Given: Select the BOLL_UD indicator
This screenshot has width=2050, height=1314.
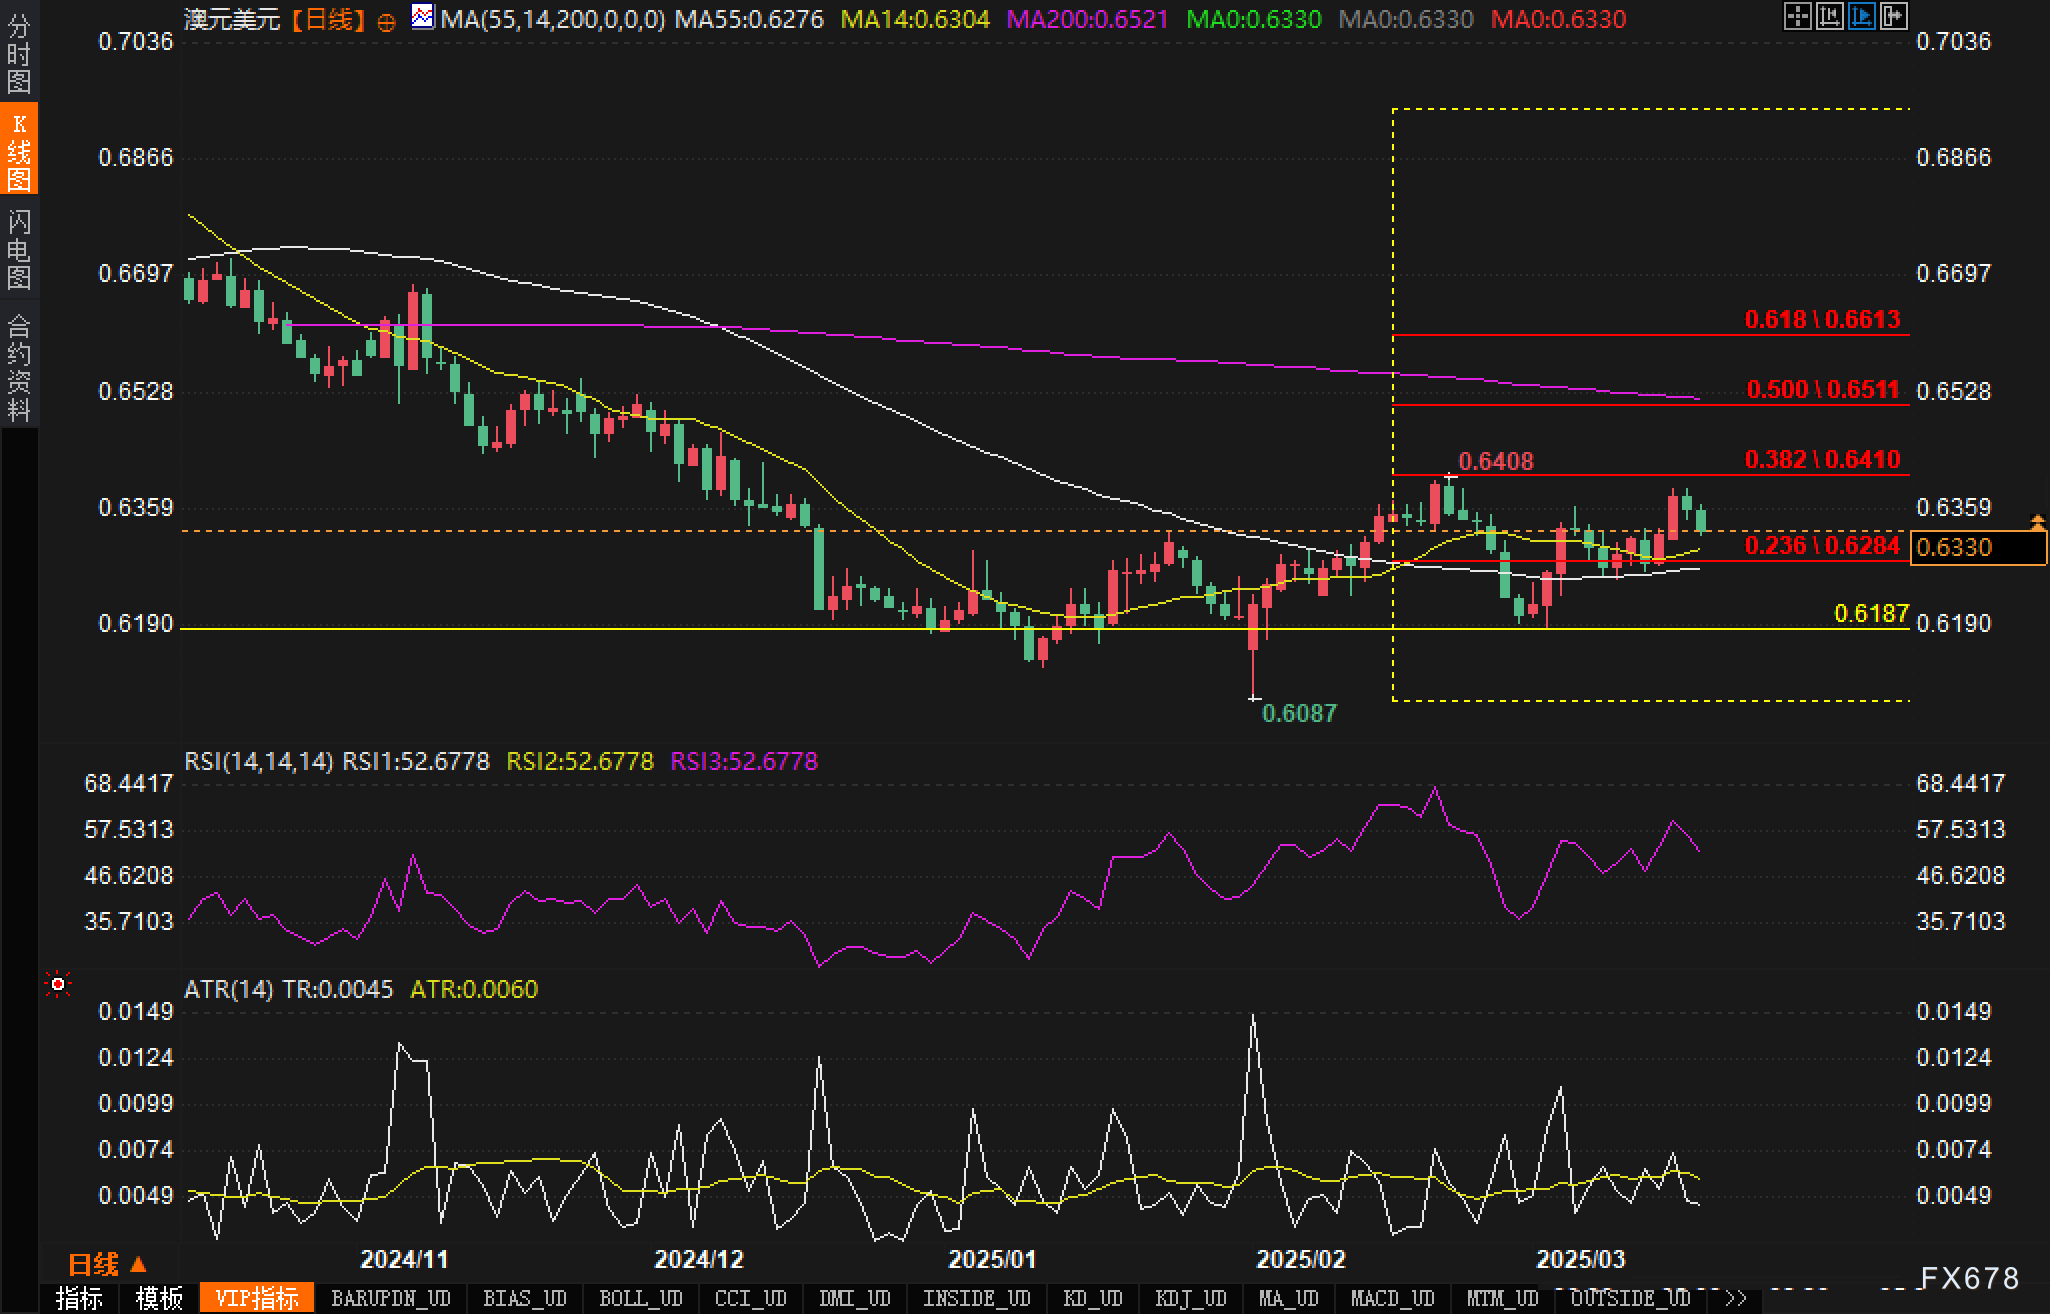Looking at the screenshot, I should coord(640,1298).
